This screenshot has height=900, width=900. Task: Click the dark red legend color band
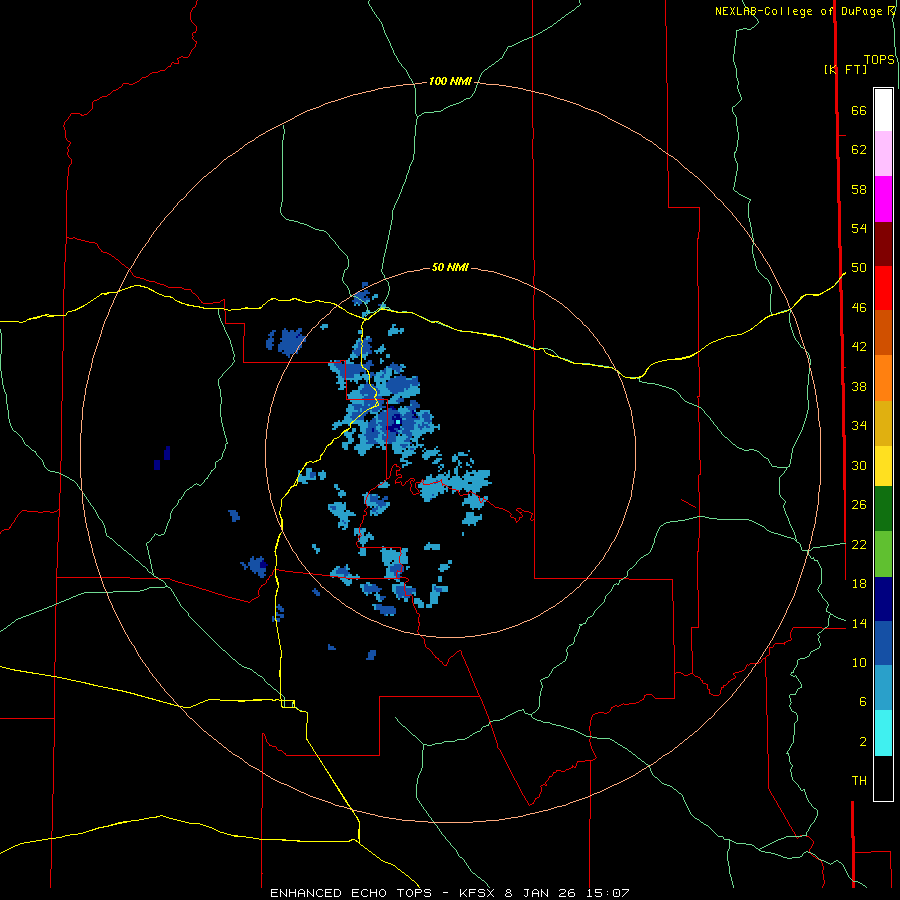click(883, 244)
